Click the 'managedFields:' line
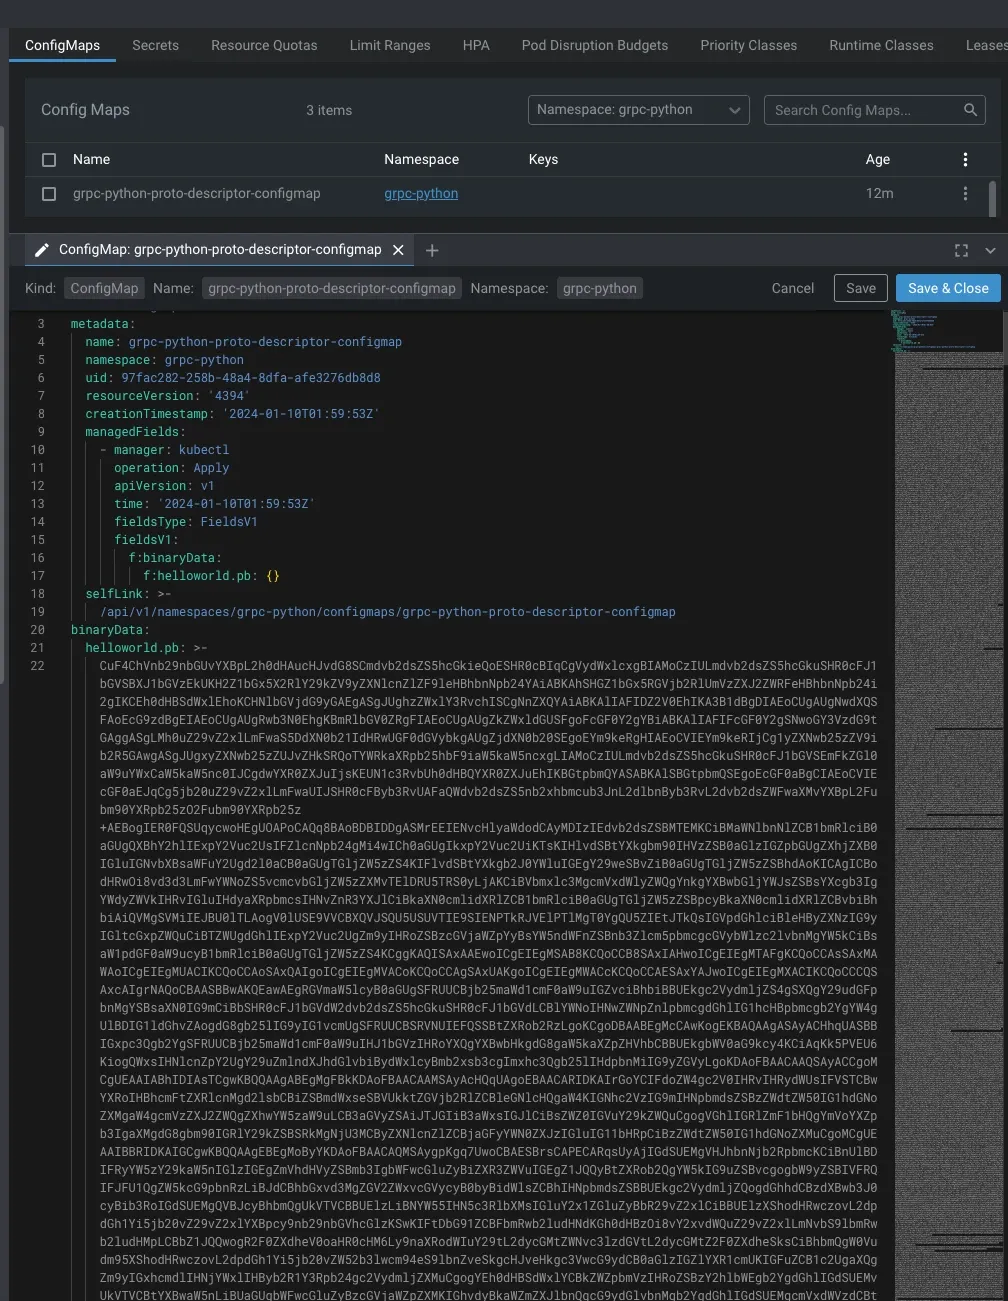This screenshot has height=1301, width=1008. [x=136, y=432]
